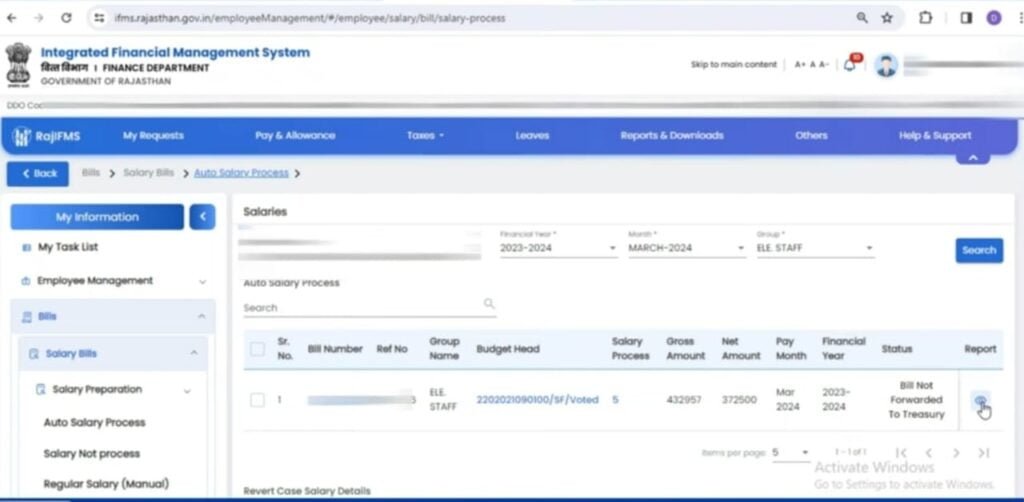Collapse Bills section in sidebar
This screenshot has height=502, width=1024.
pos(112,317)
